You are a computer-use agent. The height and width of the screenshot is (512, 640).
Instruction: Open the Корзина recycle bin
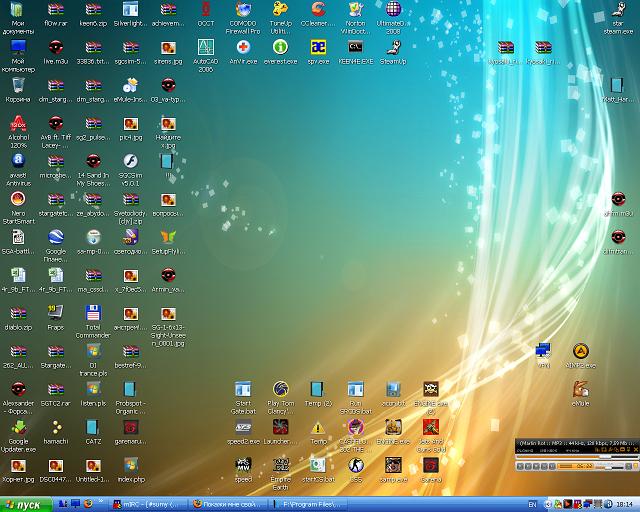[18, 85]
